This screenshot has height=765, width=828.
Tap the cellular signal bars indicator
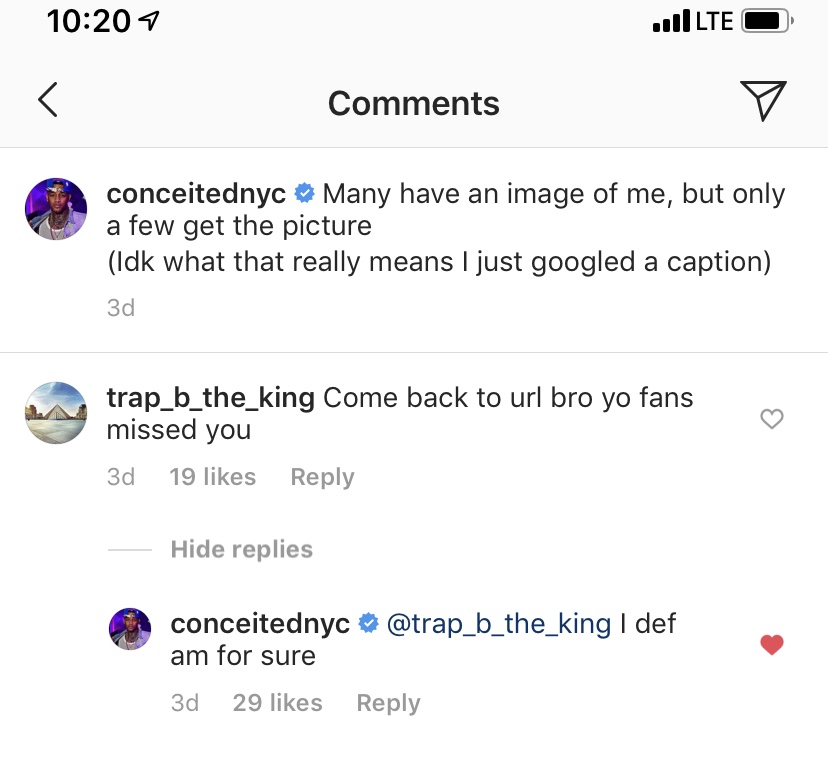pyautogui.click(x=671, y=21)
